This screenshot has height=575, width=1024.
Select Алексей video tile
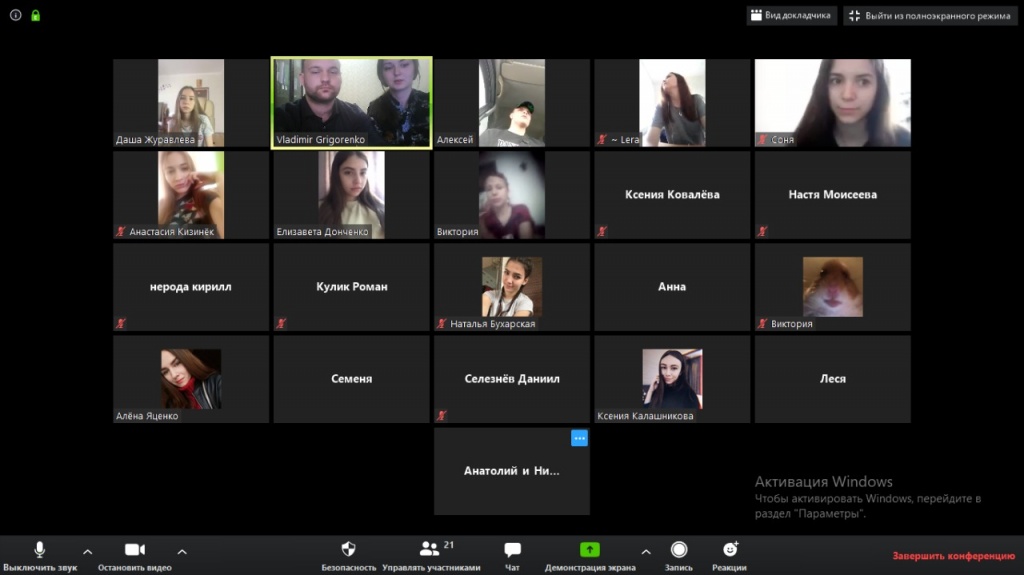(x=512, y=103)
